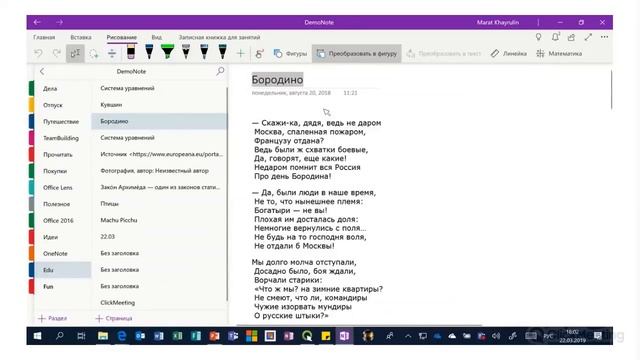Viewport: 640px width, 360px height.
Task: Open the ClickMeeting page
Action: (x=159, y=302)
